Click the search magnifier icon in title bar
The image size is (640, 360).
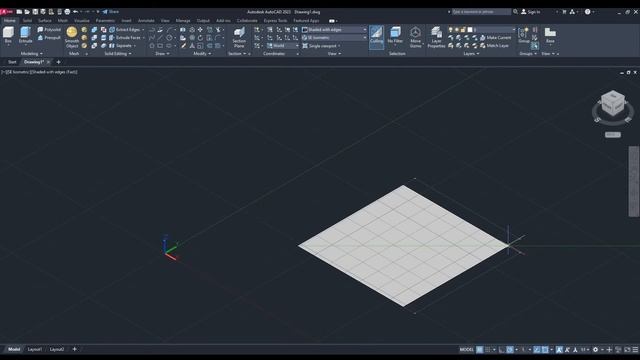click(516, 12)
